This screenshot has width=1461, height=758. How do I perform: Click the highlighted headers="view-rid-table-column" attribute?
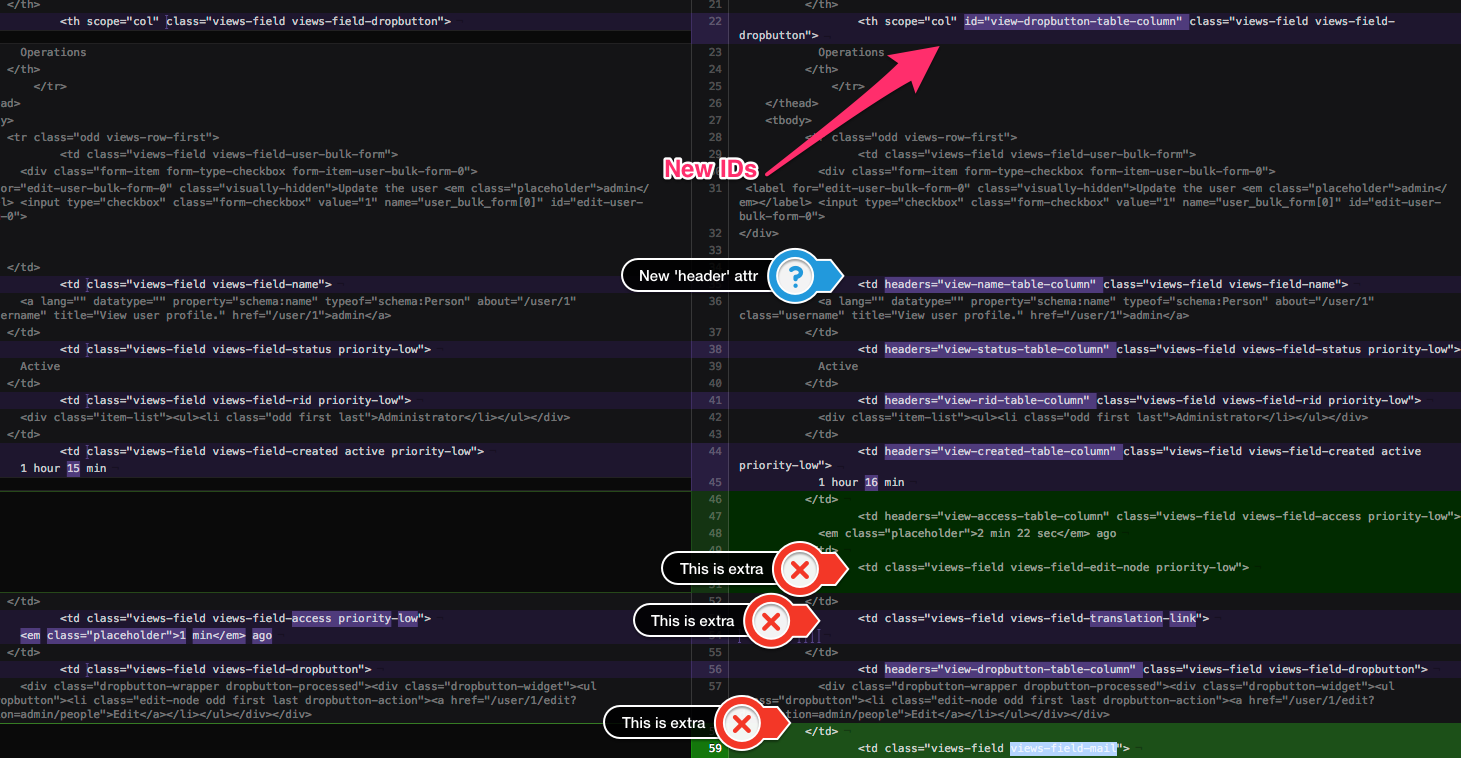(x=988, y=400)
